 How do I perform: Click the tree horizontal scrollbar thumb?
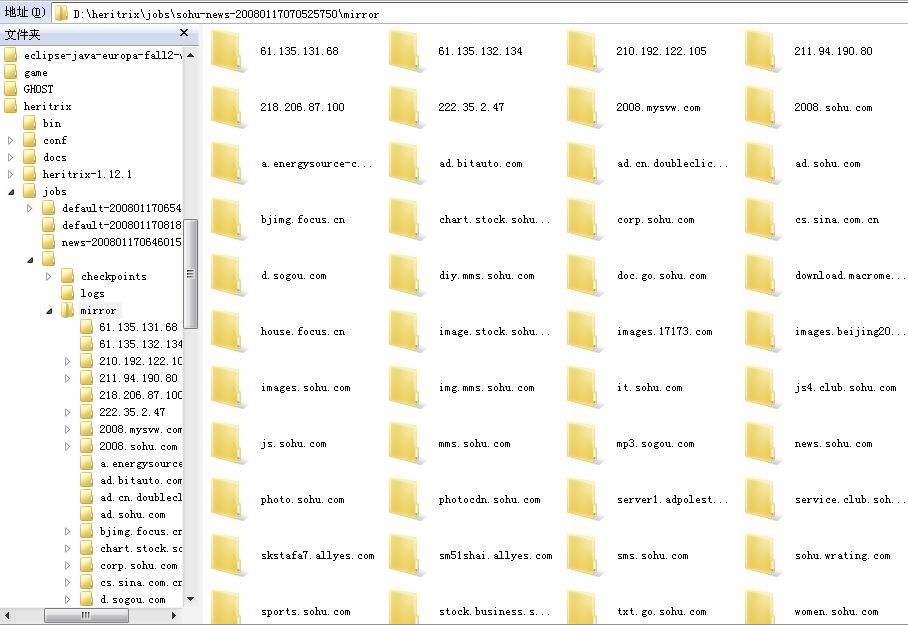point(86,615)
